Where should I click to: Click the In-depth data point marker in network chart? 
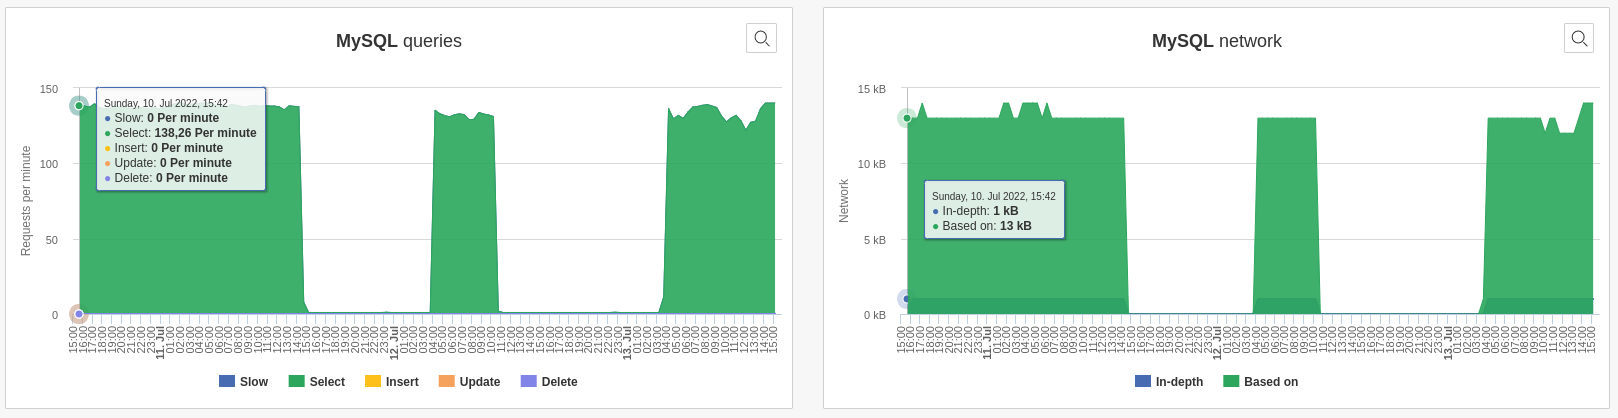pyautogui.click(x=906, y=298)
